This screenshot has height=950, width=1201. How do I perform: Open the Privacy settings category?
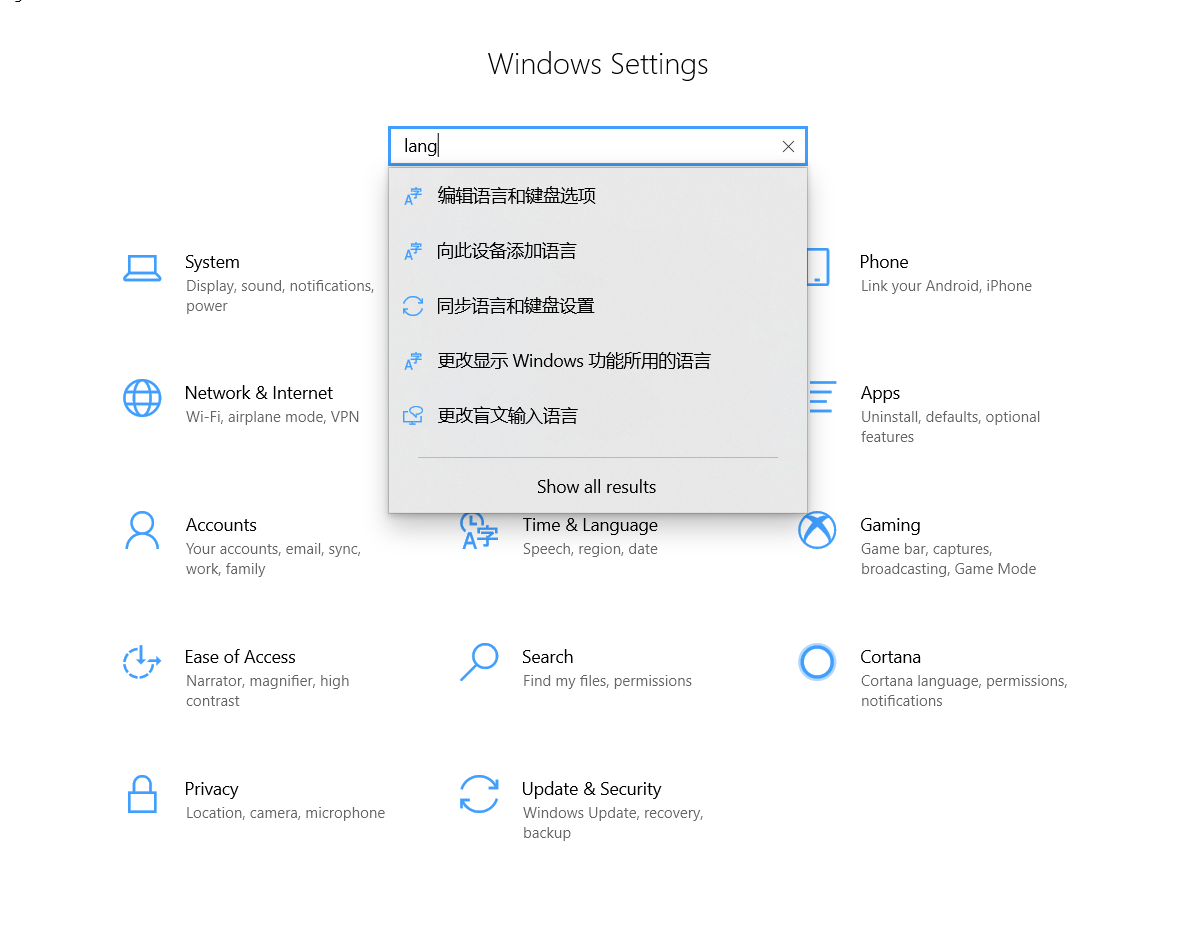pyautogui.click(x=212, y=789)
